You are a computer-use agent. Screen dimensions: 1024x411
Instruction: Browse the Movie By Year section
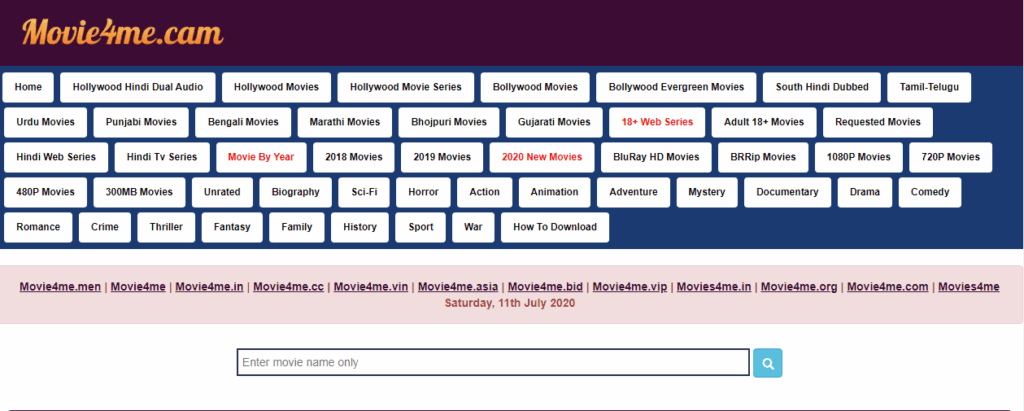click(x=261, y=157)
